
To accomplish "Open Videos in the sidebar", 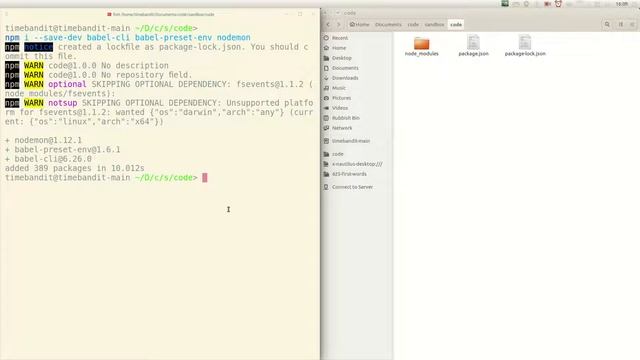I will pyautogui.click(x=340, y=108).
